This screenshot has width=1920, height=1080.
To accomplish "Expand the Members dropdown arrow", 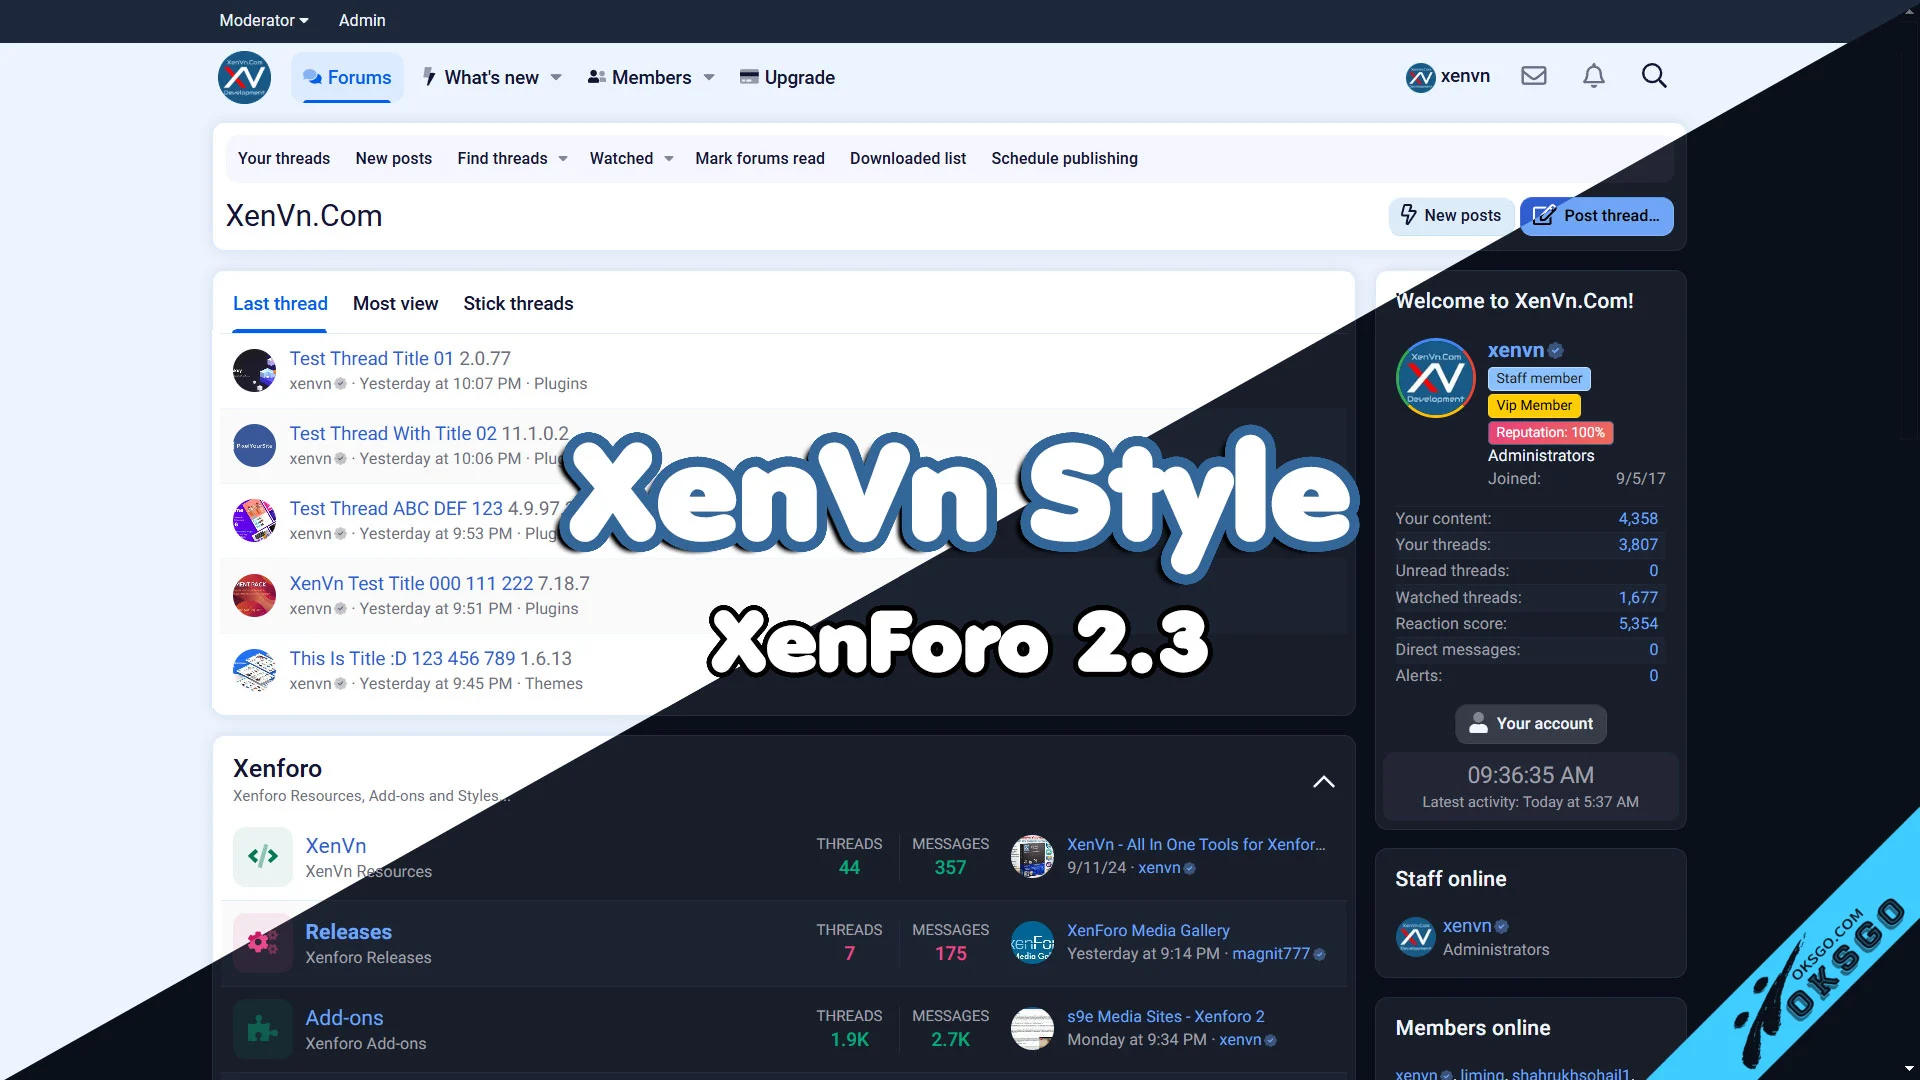I will 709,77.
